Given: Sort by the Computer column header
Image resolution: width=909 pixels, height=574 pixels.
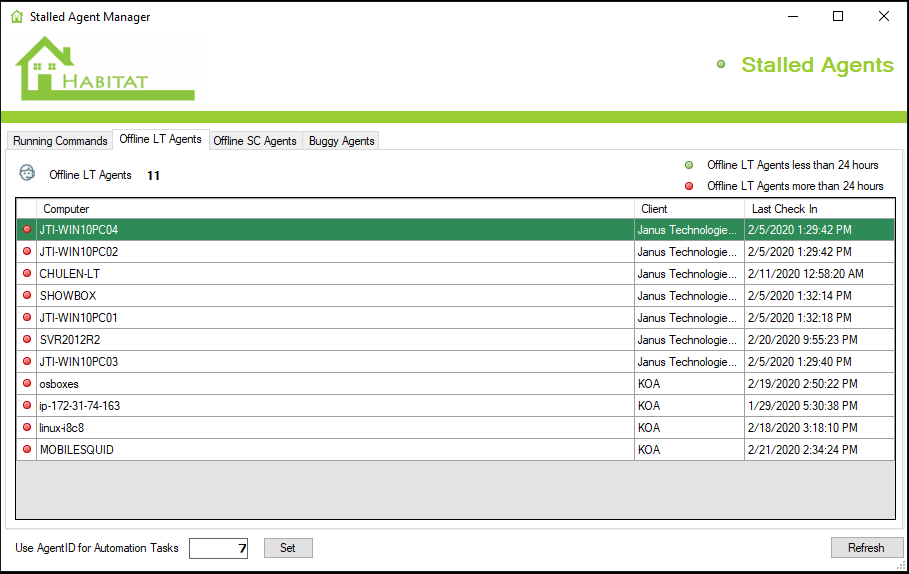Looking at the screenshot, I should (x=335, y=209).
